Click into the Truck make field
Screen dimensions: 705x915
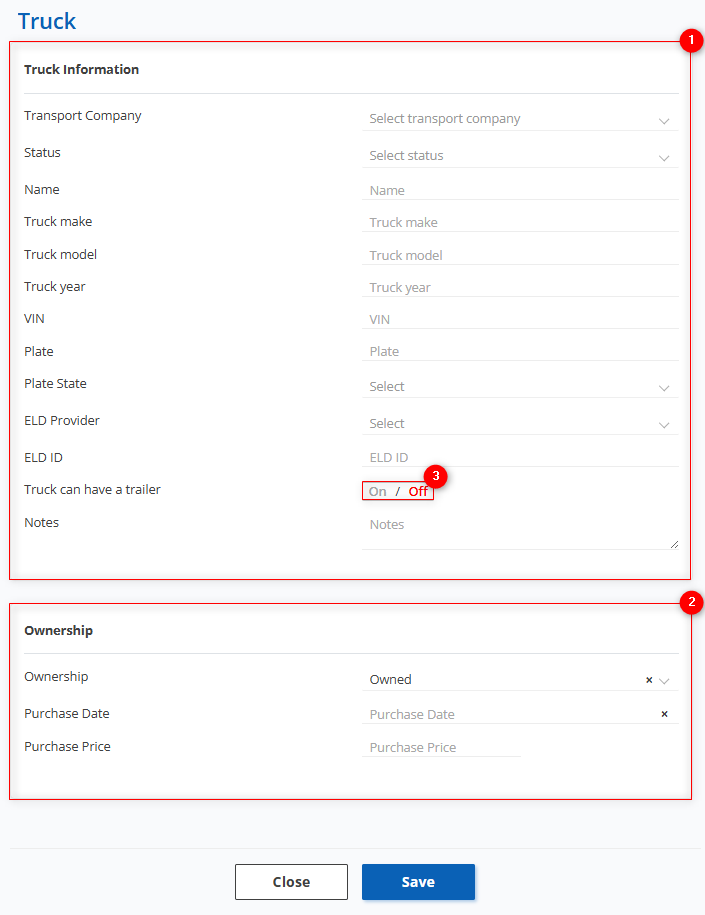519,223
